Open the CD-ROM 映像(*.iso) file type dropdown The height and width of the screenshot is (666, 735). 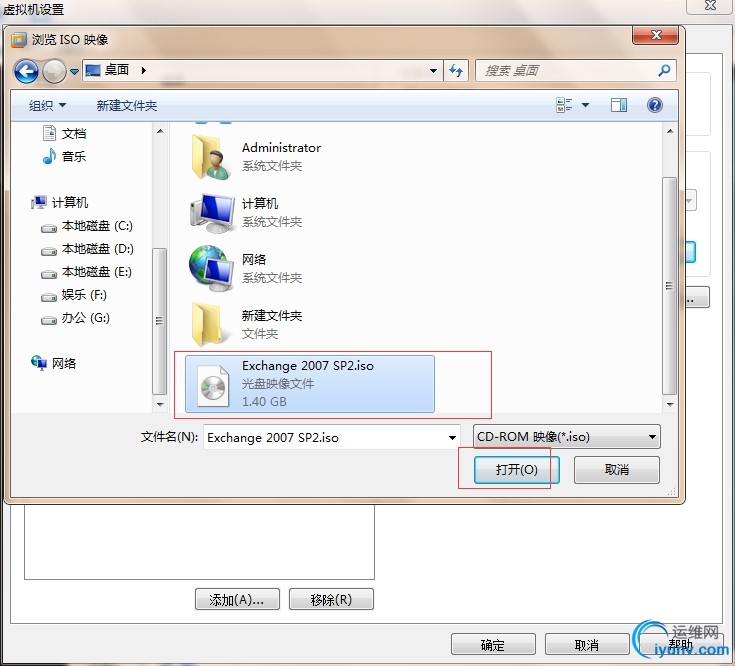(x=567, y=437)
